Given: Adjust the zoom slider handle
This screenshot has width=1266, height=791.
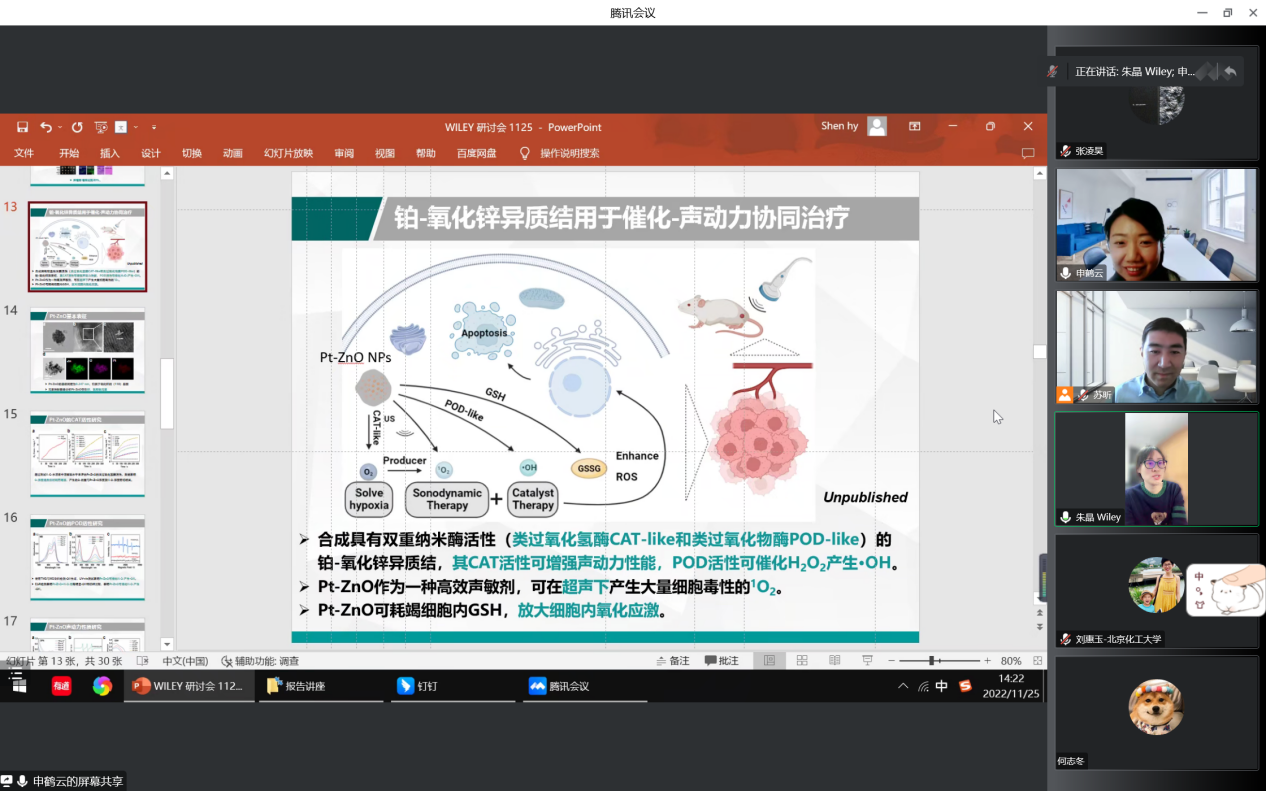Looking at the screenshot, I should tap(931, 661).
